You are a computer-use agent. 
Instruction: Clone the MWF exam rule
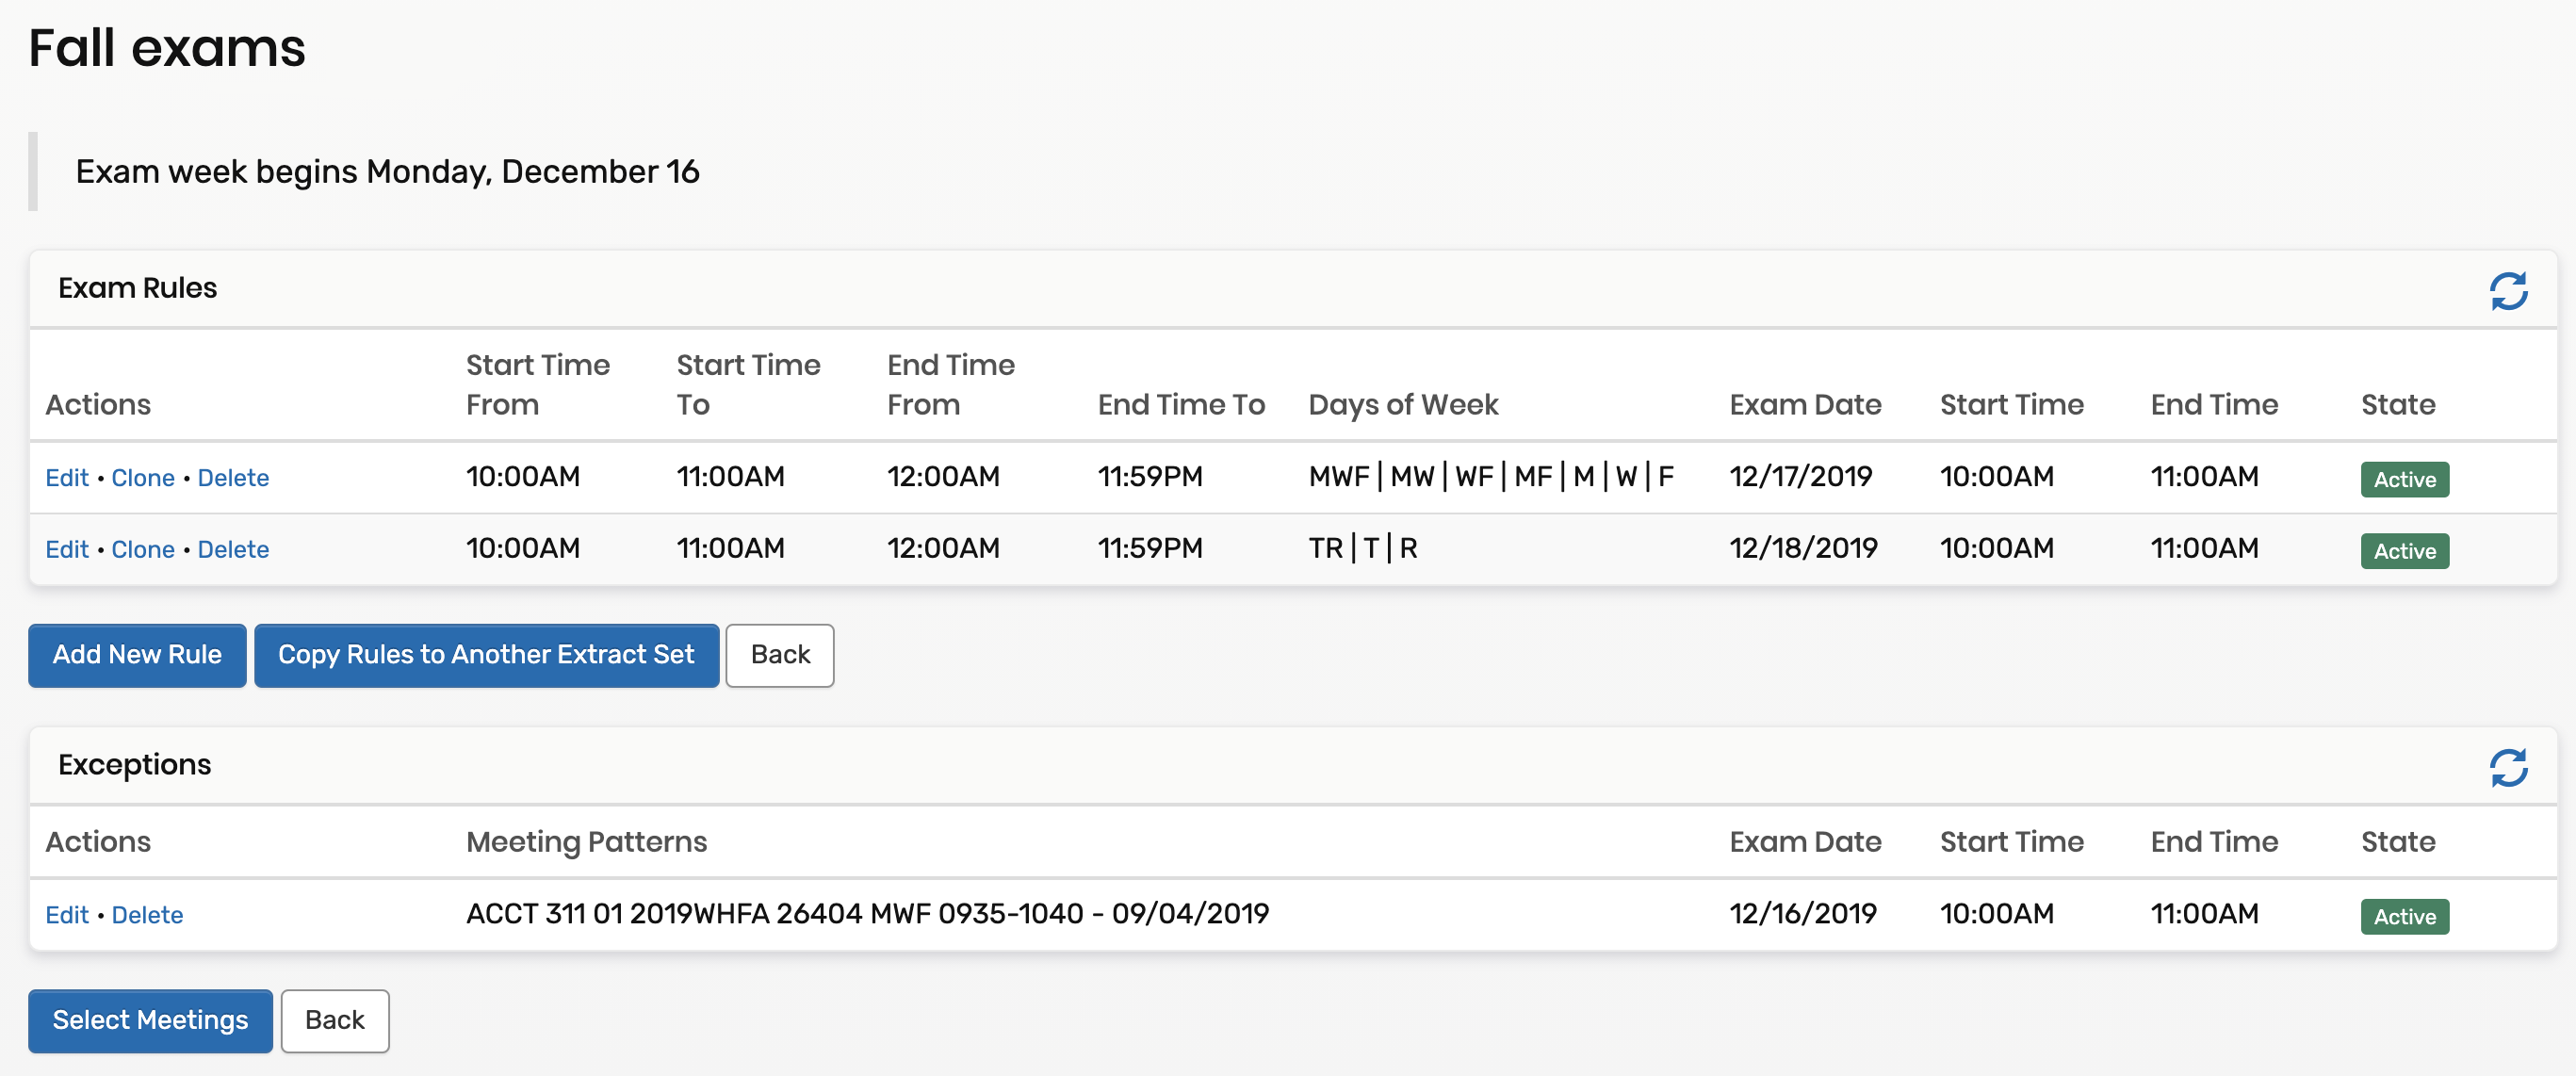[x=143, y=478]
